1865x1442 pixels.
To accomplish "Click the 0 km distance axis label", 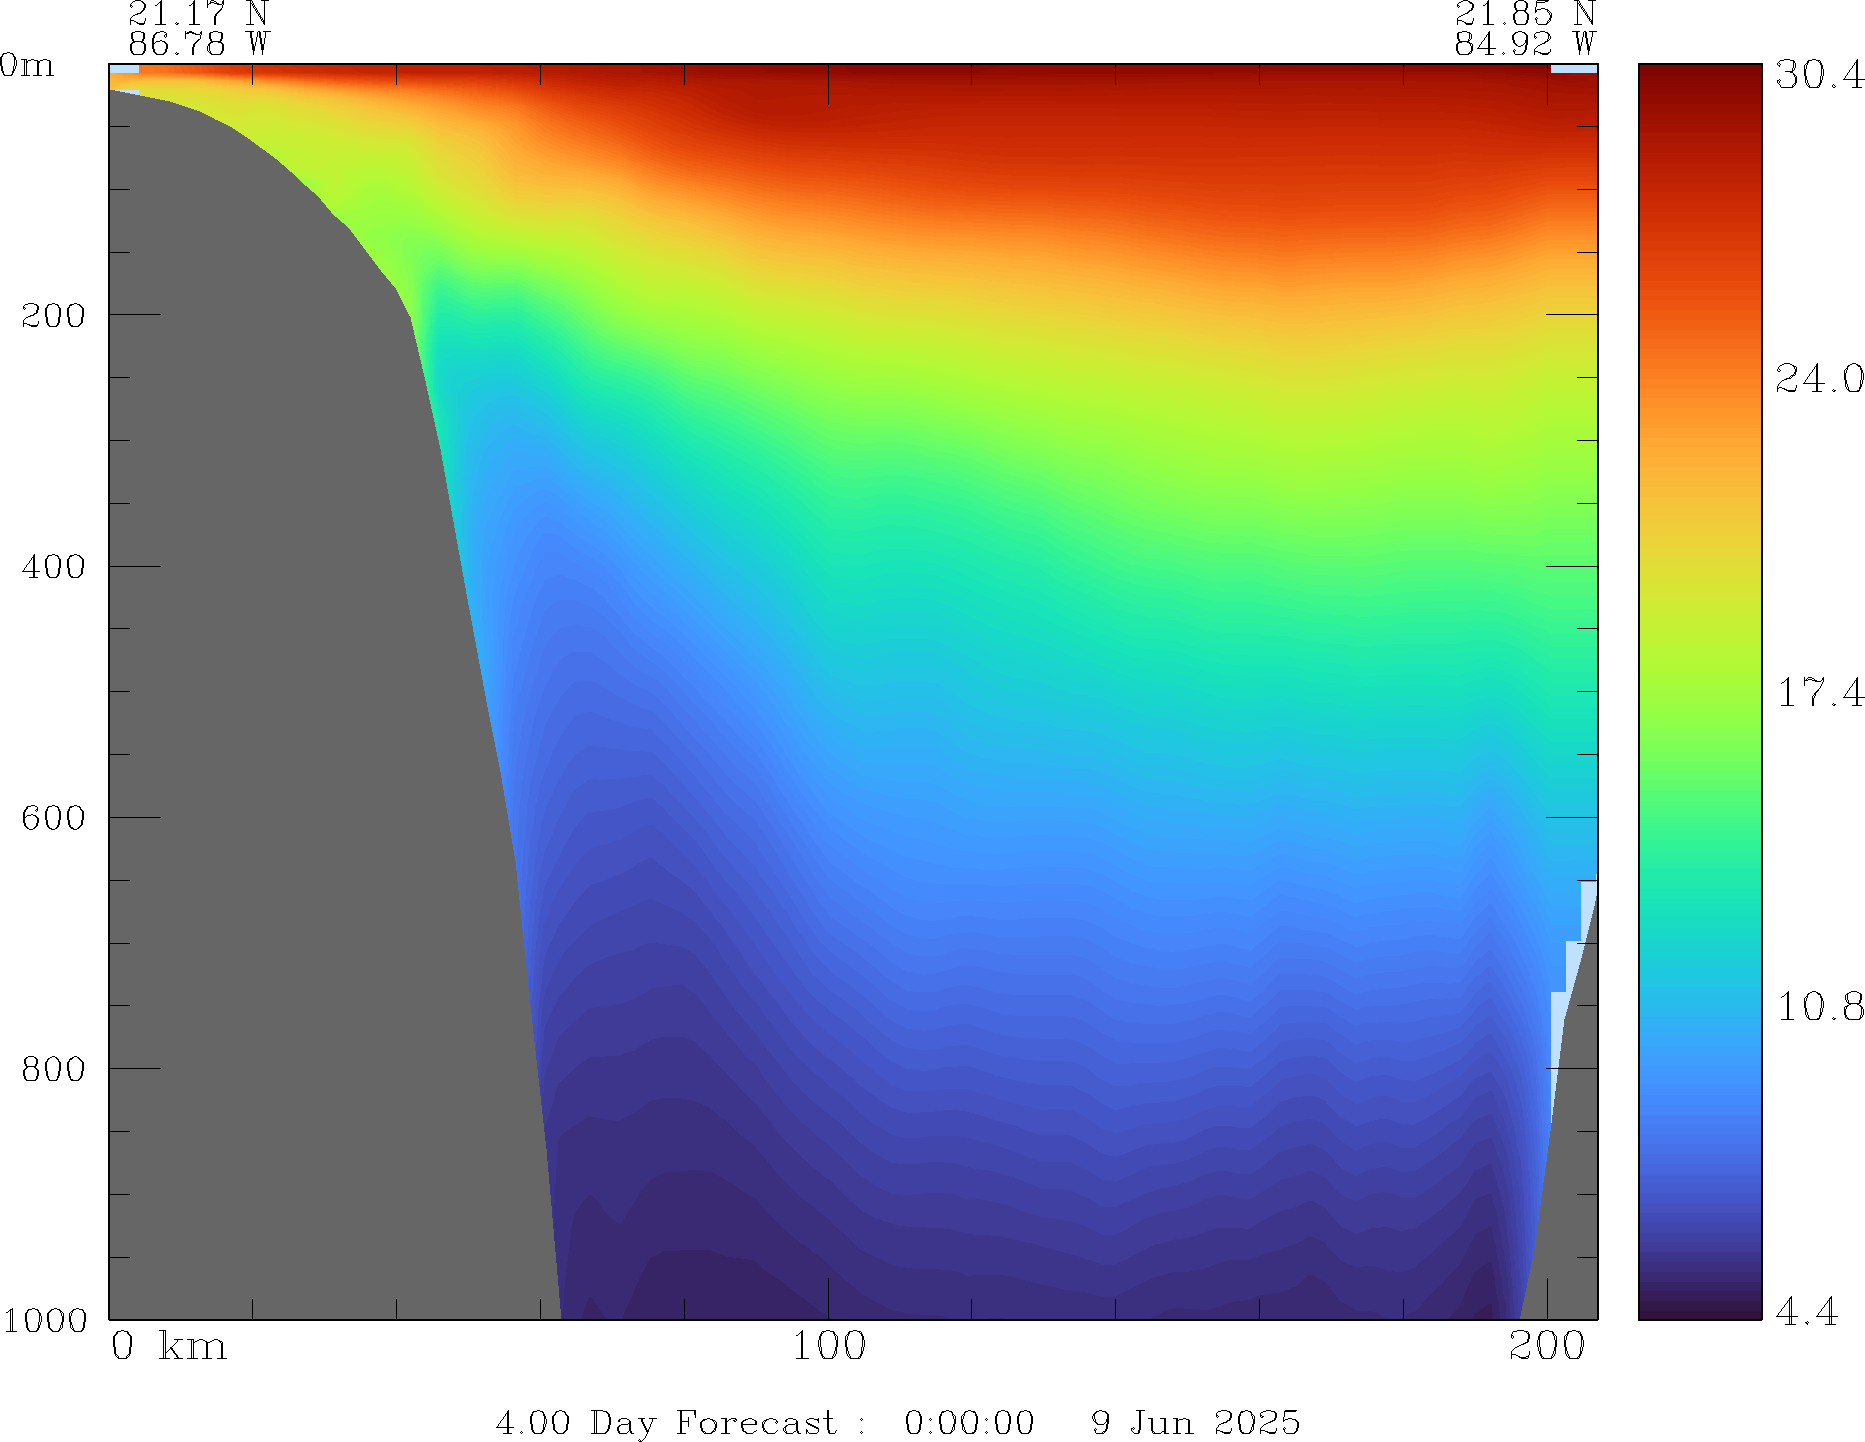I will [x=169, y=1347].
